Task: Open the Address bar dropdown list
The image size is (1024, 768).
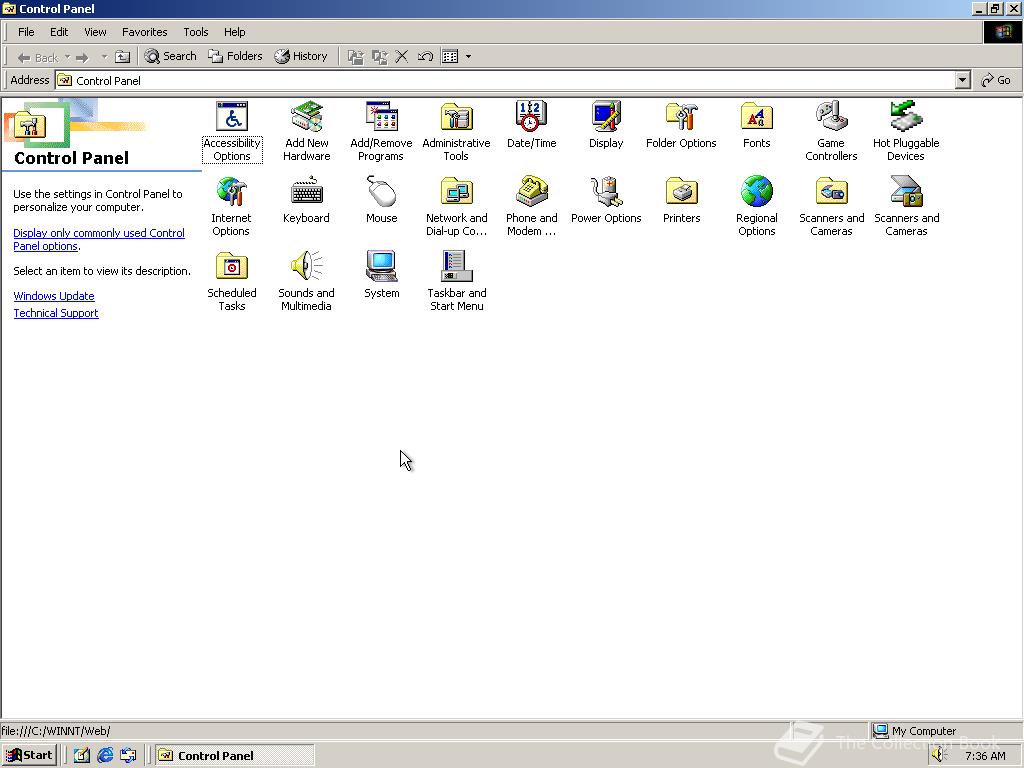Action: pos(962,80)
